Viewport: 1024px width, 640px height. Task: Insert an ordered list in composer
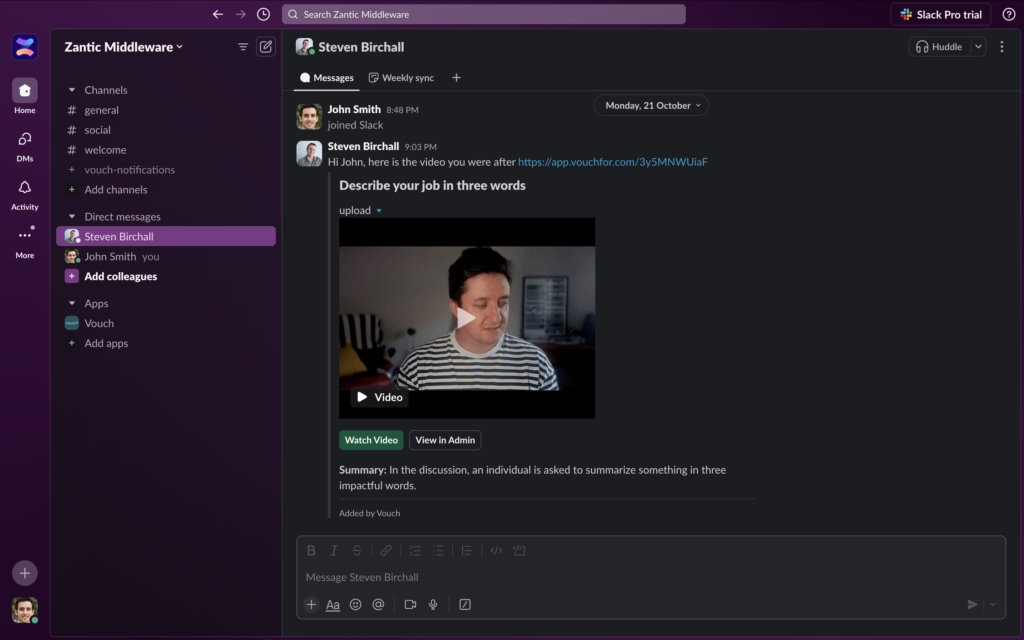[x=415, y=551]
